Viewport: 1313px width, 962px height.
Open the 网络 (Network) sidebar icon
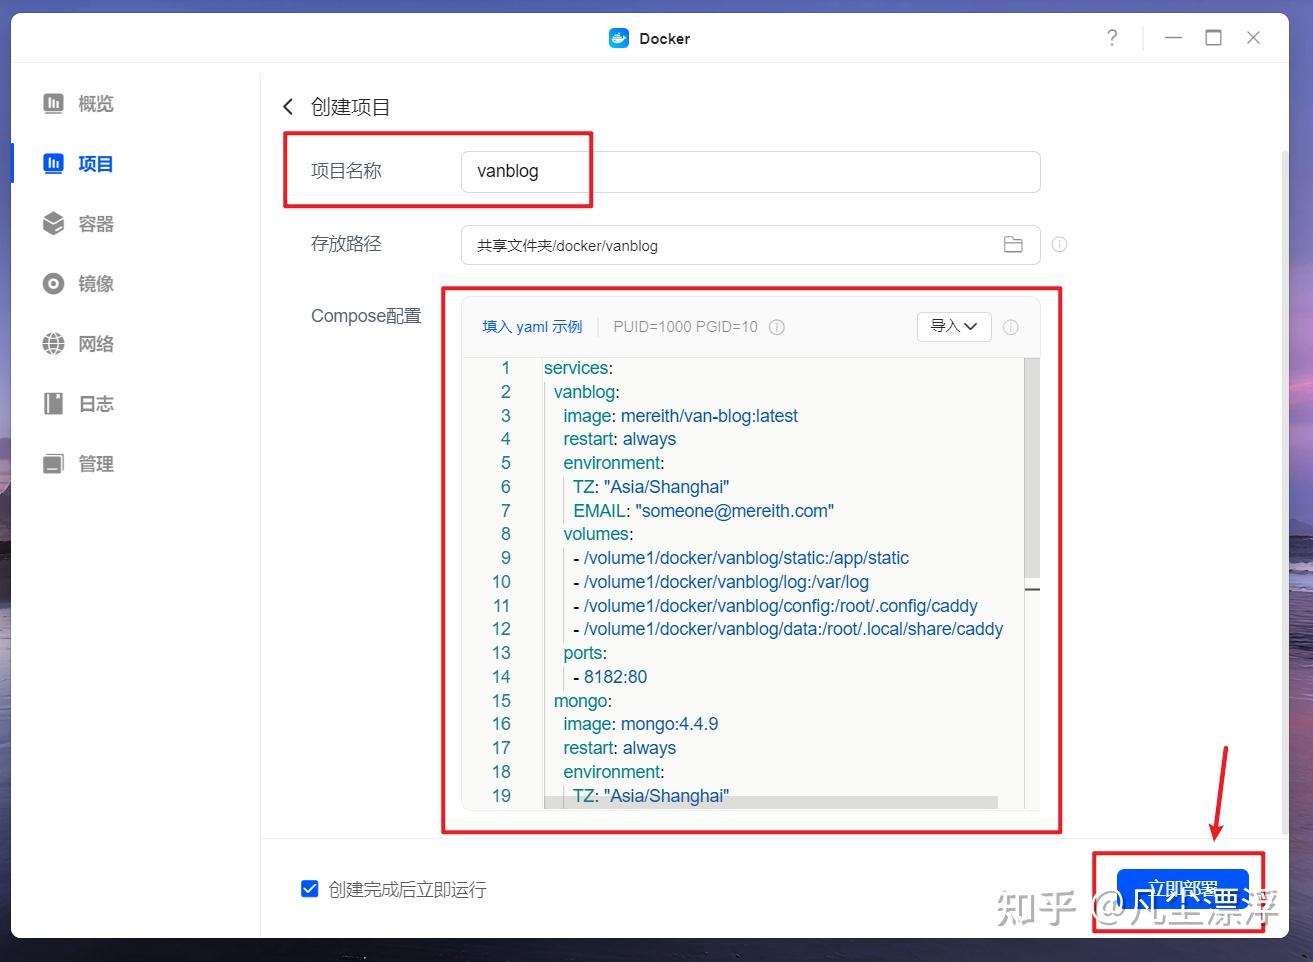pyautogui.click(x=52, y=343)
